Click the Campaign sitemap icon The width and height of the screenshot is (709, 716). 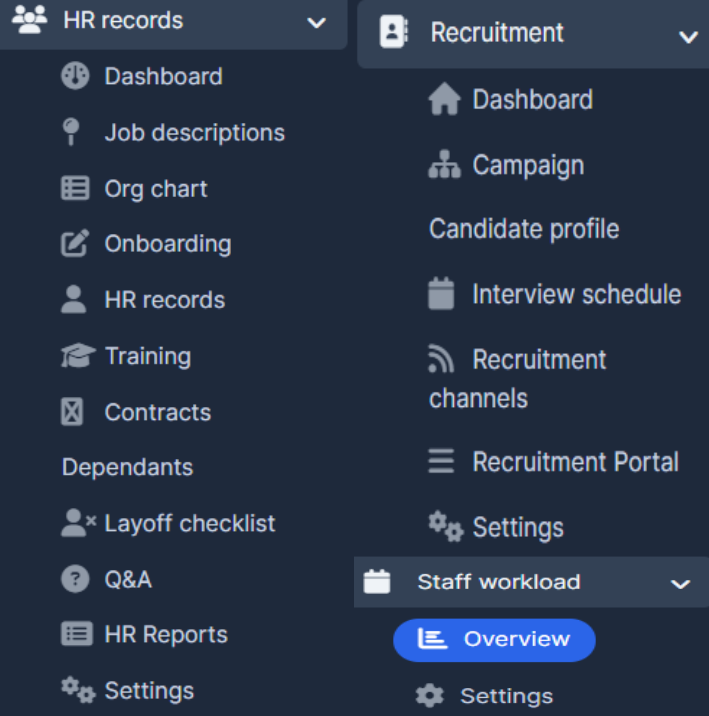pyautogui.click(x=444, y=165)
